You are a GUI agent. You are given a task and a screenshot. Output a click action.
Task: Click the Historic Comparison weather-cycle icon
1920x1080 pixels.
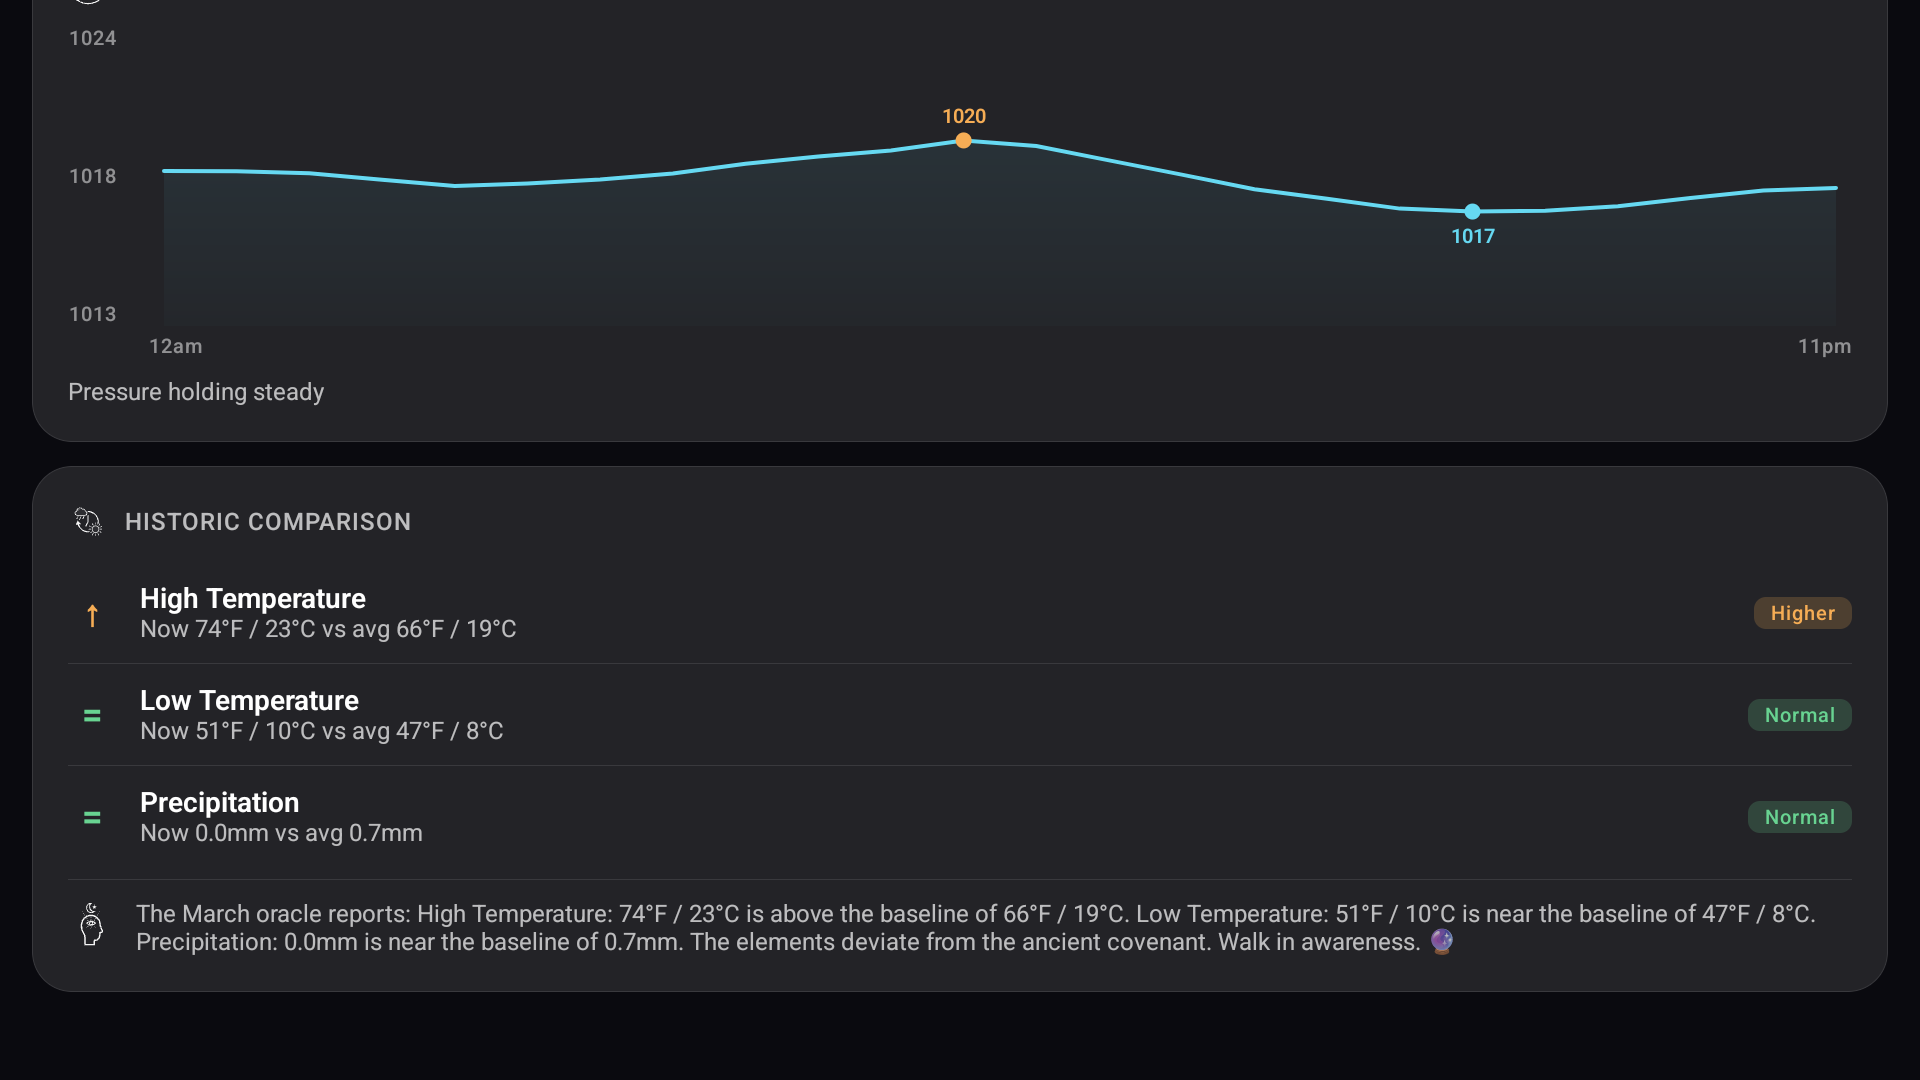click(88, 521)
